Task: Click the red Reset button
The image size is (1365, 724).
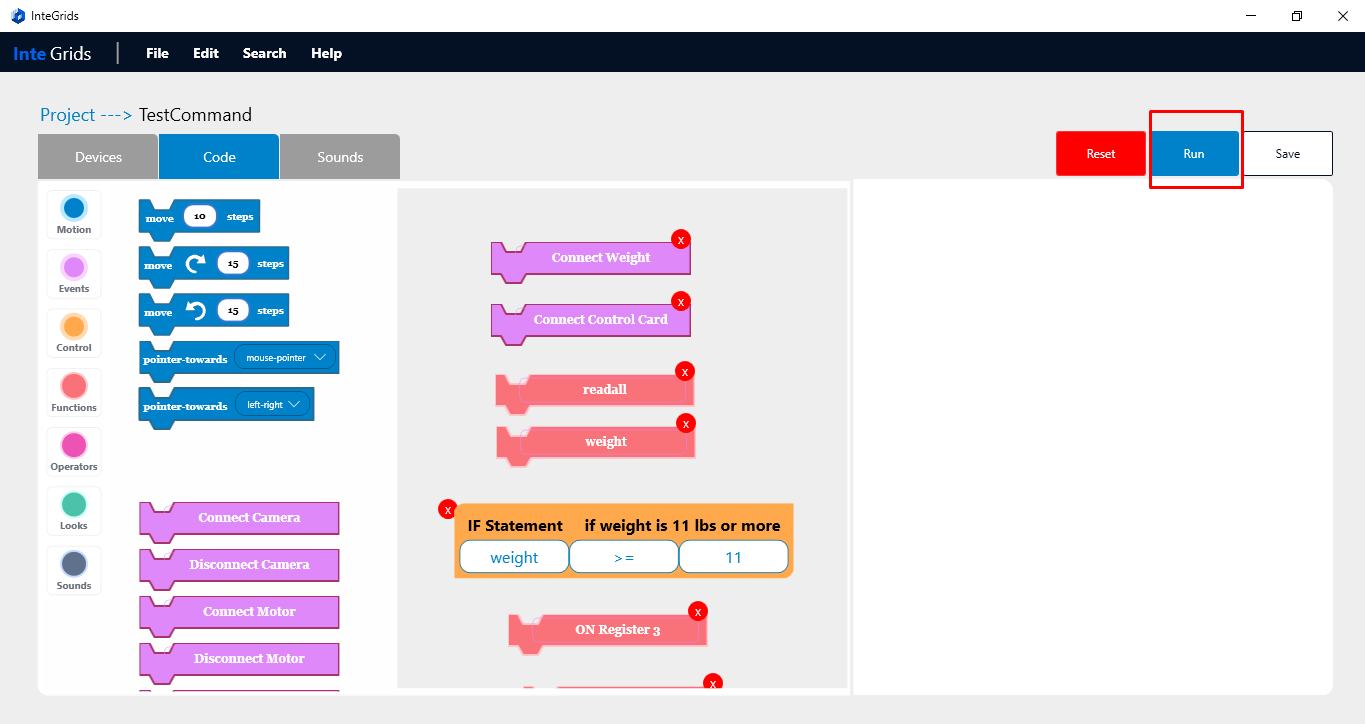Action: point(1101,153)
